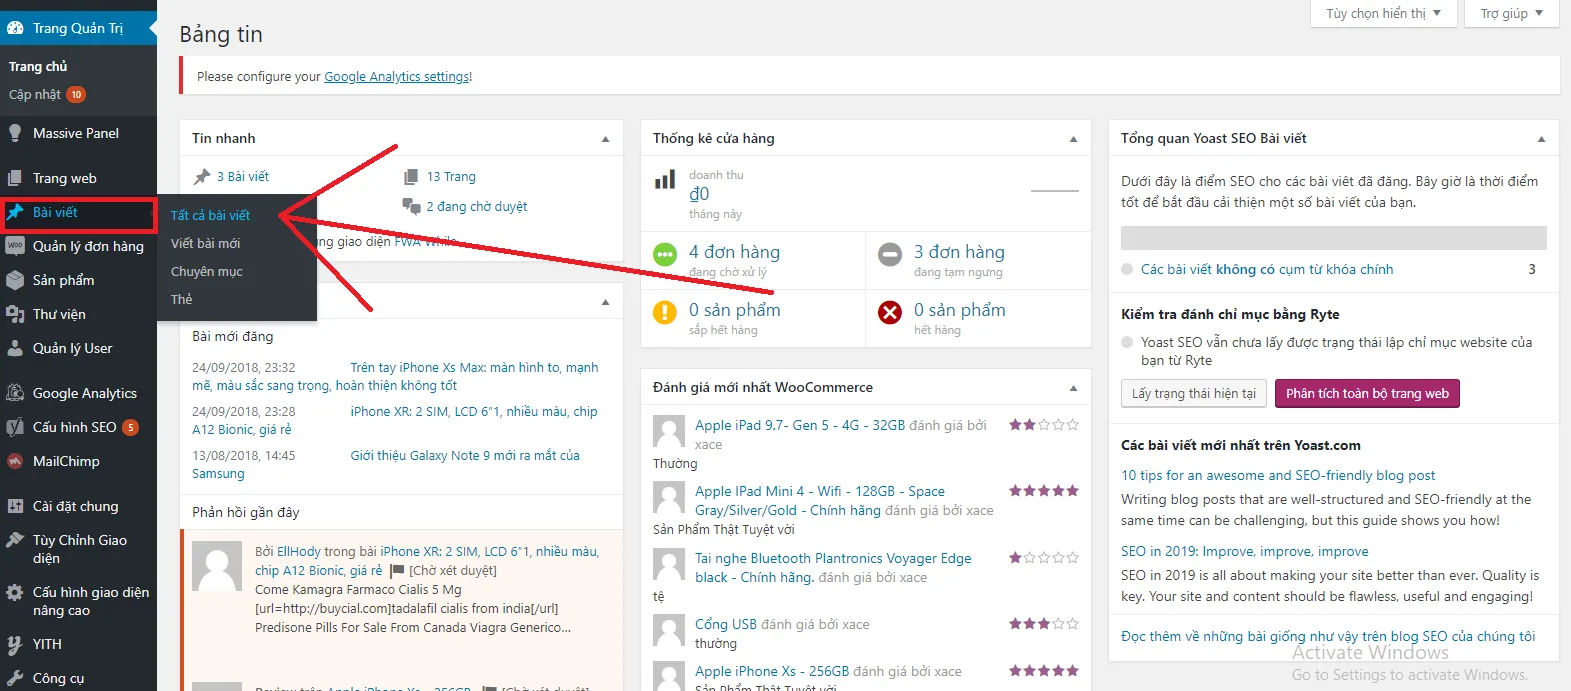Open the Cập nhật updates menu item
Viewport: 1571px width, 691px height.
[x=47, y=95]
